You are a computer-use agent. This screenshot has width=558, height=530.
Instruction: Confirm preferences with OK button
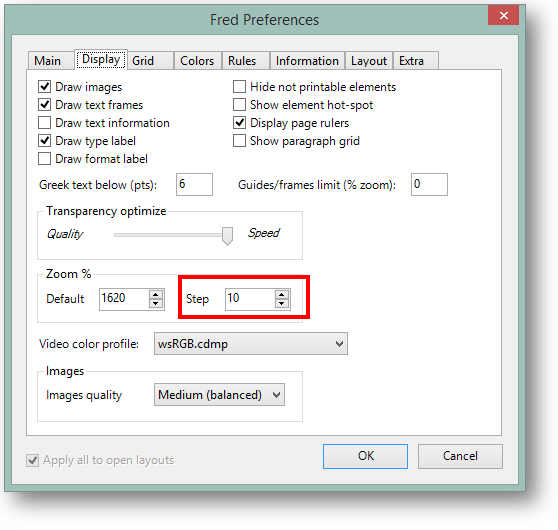365,456
